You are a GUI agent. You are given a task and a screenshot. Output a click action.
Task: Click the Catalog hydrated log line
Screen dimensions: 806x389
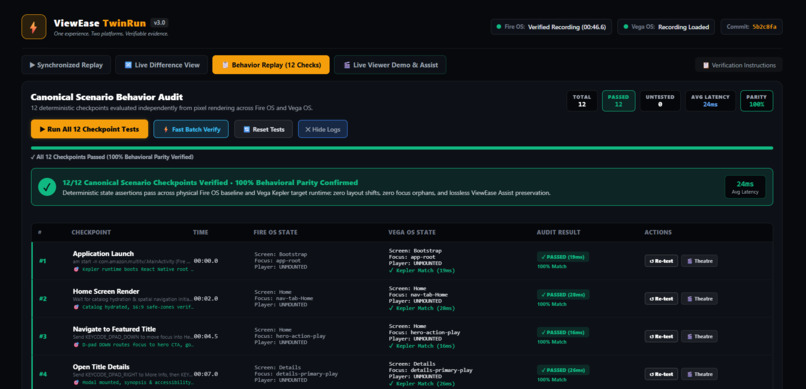(x=134, y=307)
